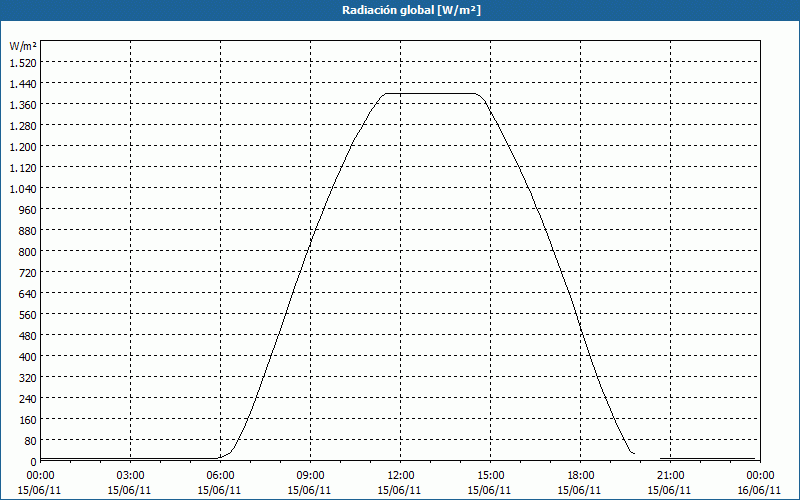Click the '80' y-axis value
This screenshot has height=500, width=800.
click(31, 441)
